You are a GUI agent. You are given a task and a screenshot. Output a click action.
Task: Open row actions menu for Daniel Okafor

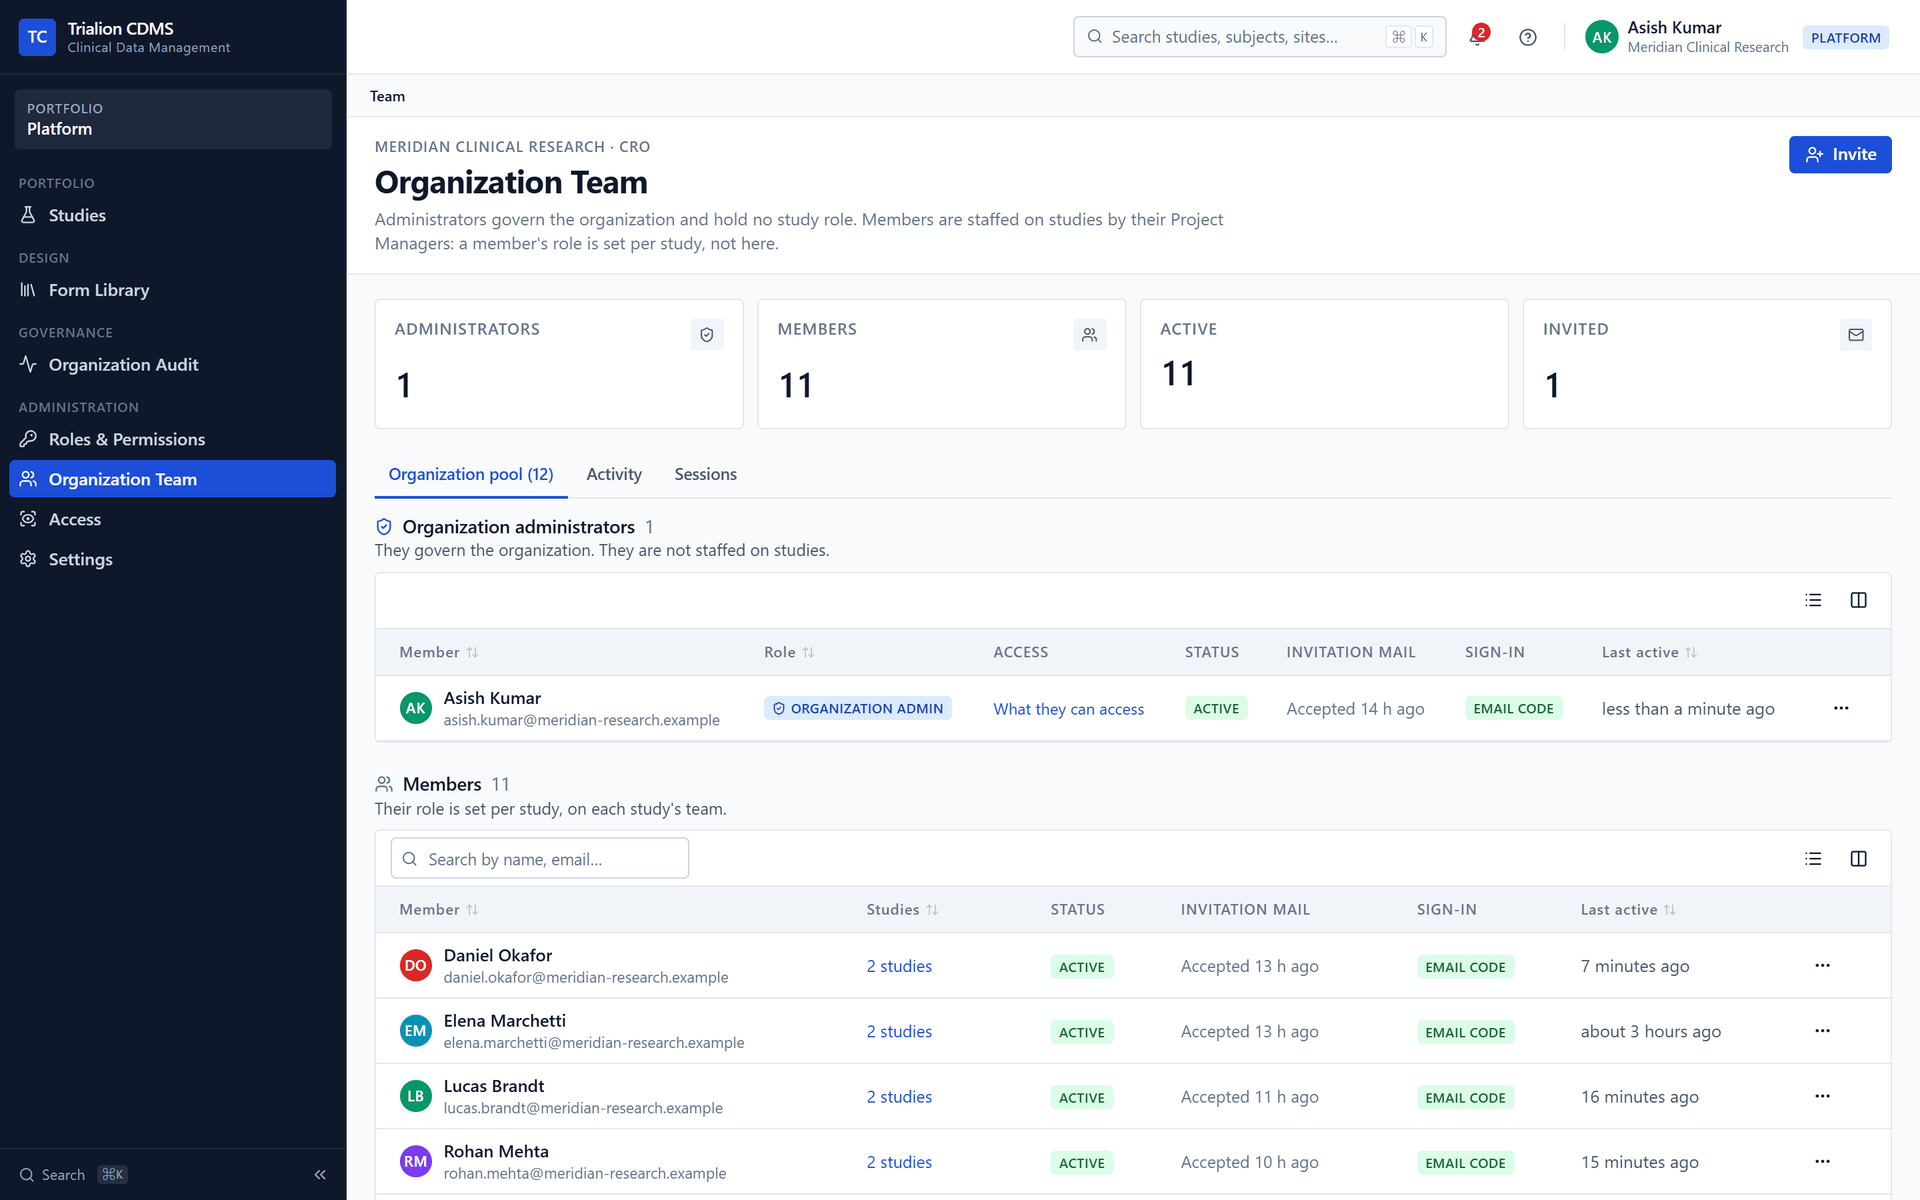[1822, 965]
